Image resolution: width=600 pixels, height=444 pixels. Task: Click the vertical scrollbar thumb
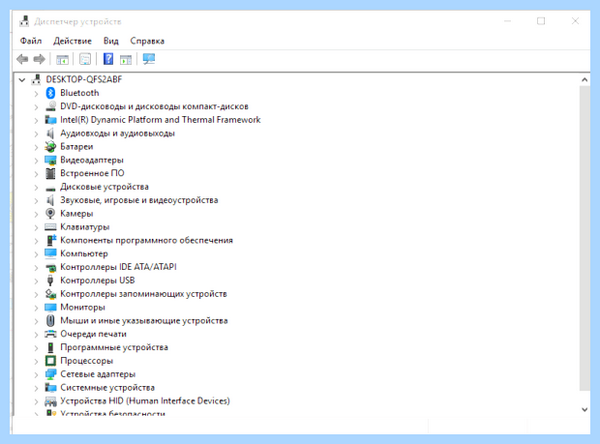pyautogui.click(x=585, y=238)
